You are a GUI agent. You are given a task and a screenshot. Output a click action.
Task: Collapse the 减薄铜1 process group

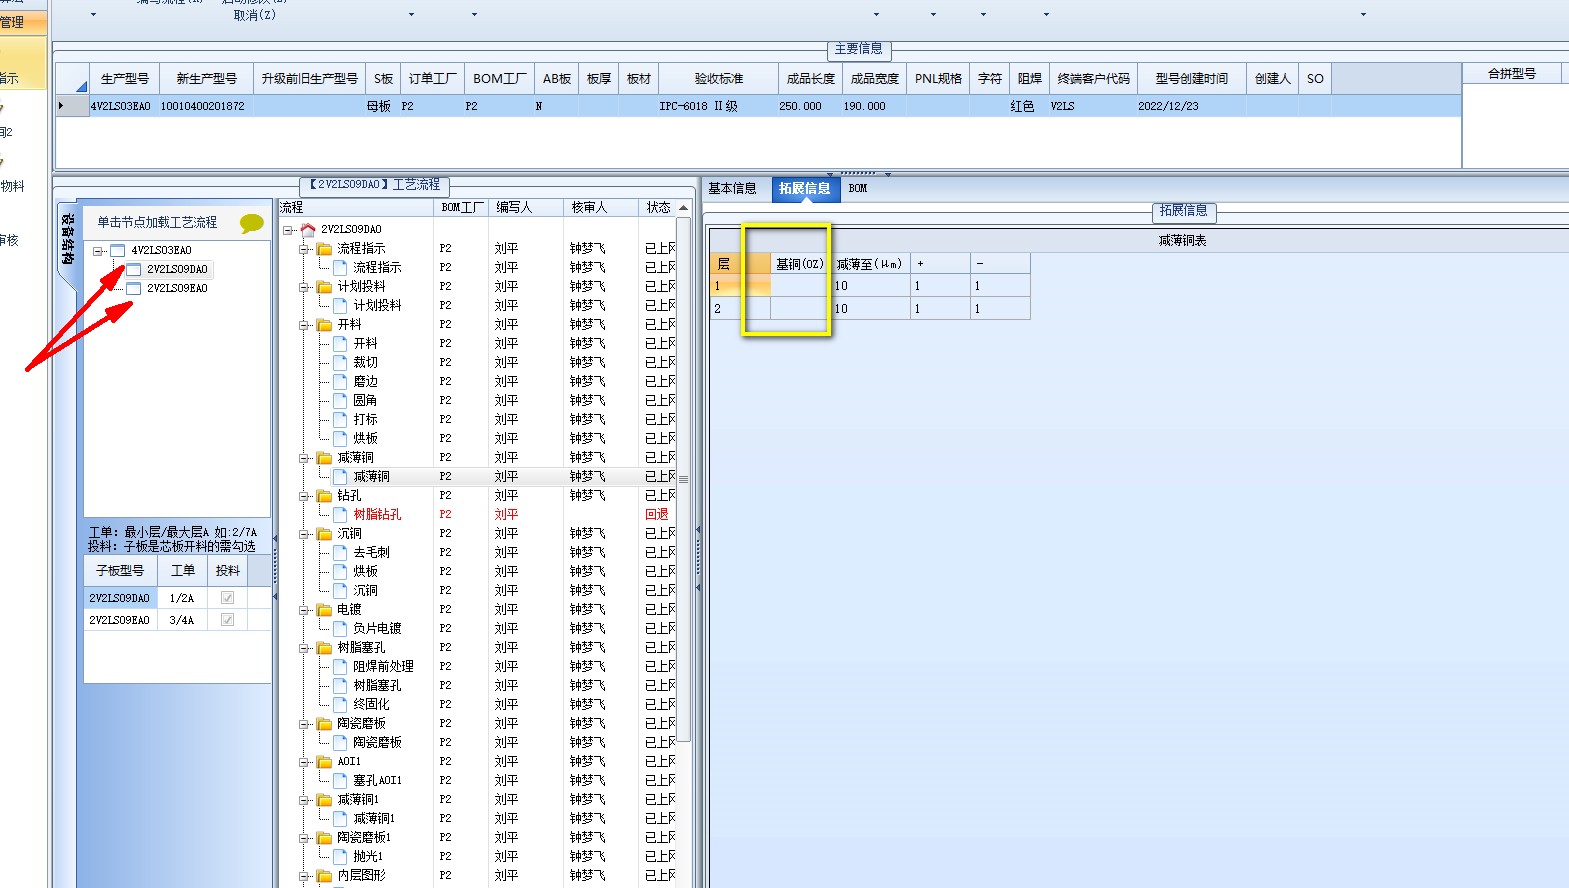click(x=304, y=799)
